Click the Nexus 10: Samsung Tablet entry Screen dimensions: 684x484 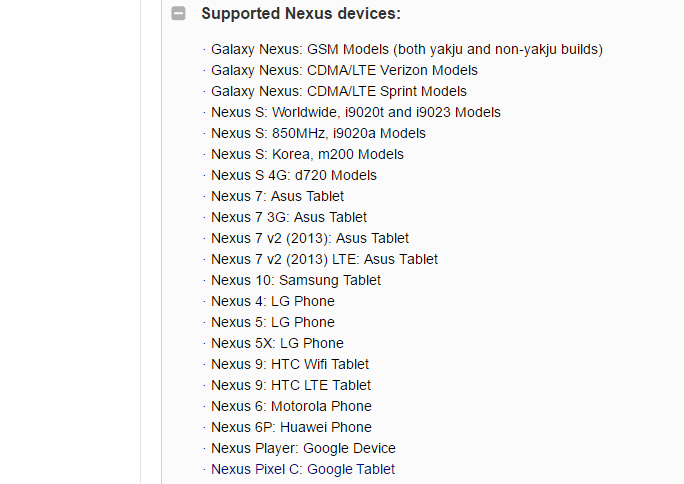coord(296,280)
